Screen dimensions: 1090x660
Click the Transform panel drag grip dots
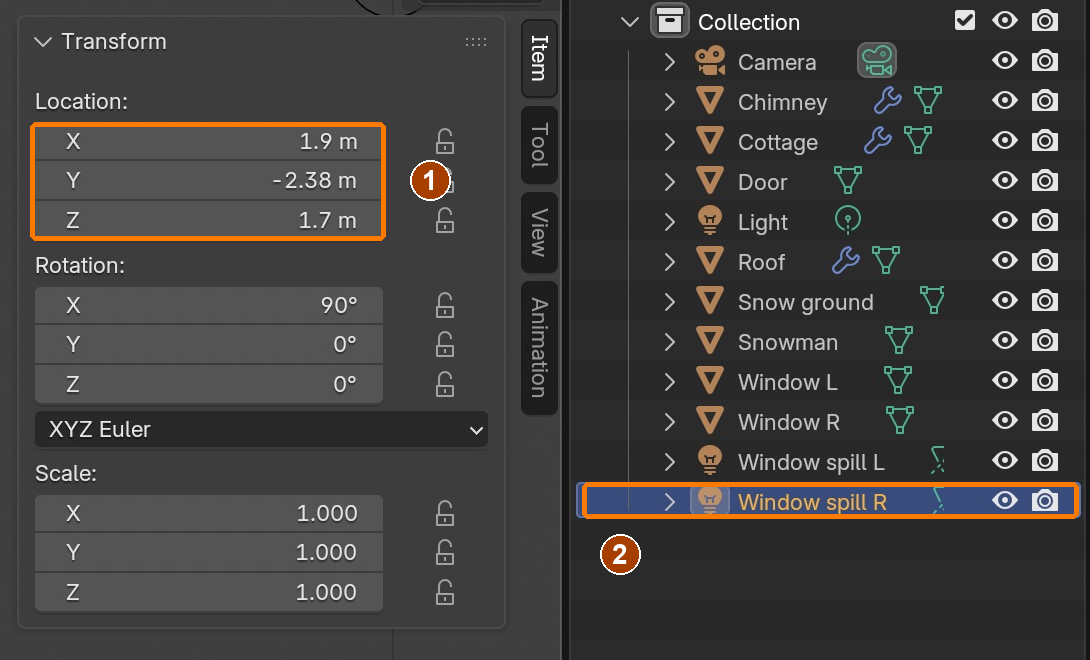click(x=475, y=42)
